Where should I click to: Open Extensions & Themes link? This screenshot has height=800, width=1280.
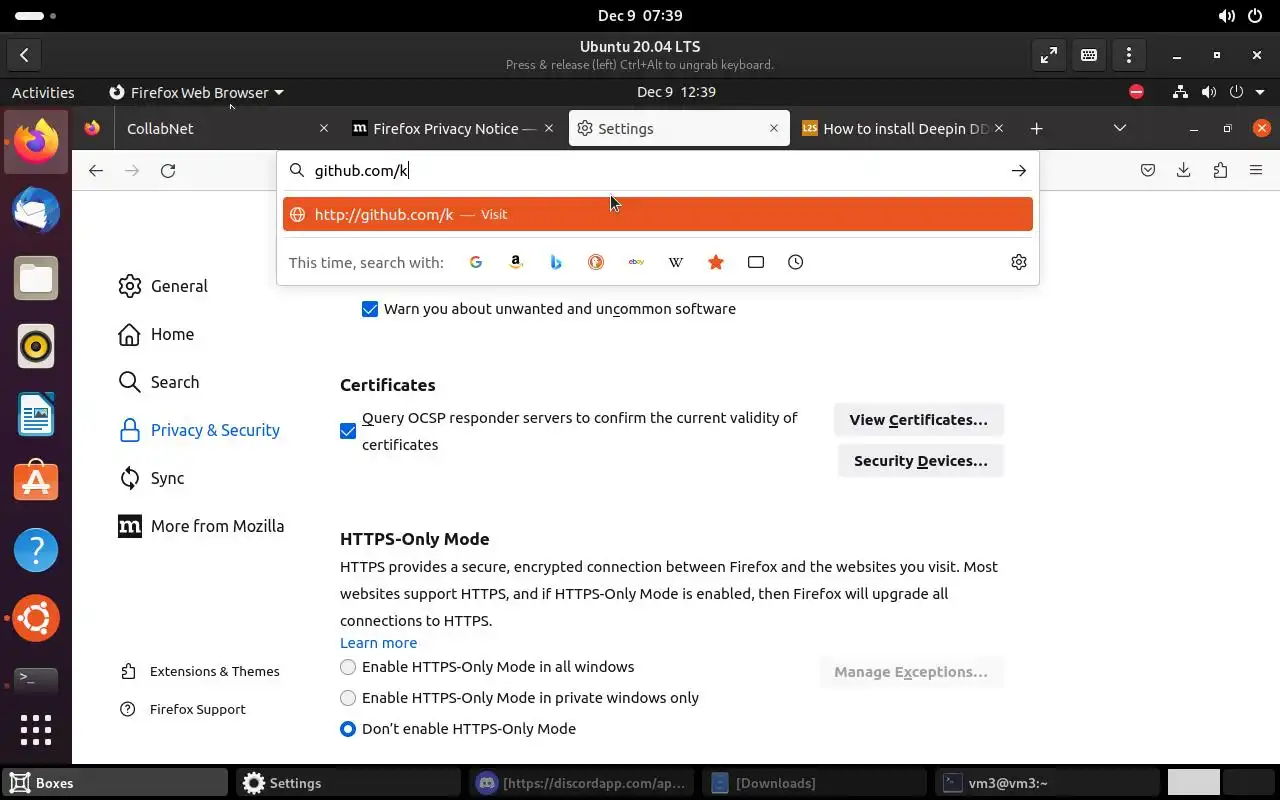[199, 671]
